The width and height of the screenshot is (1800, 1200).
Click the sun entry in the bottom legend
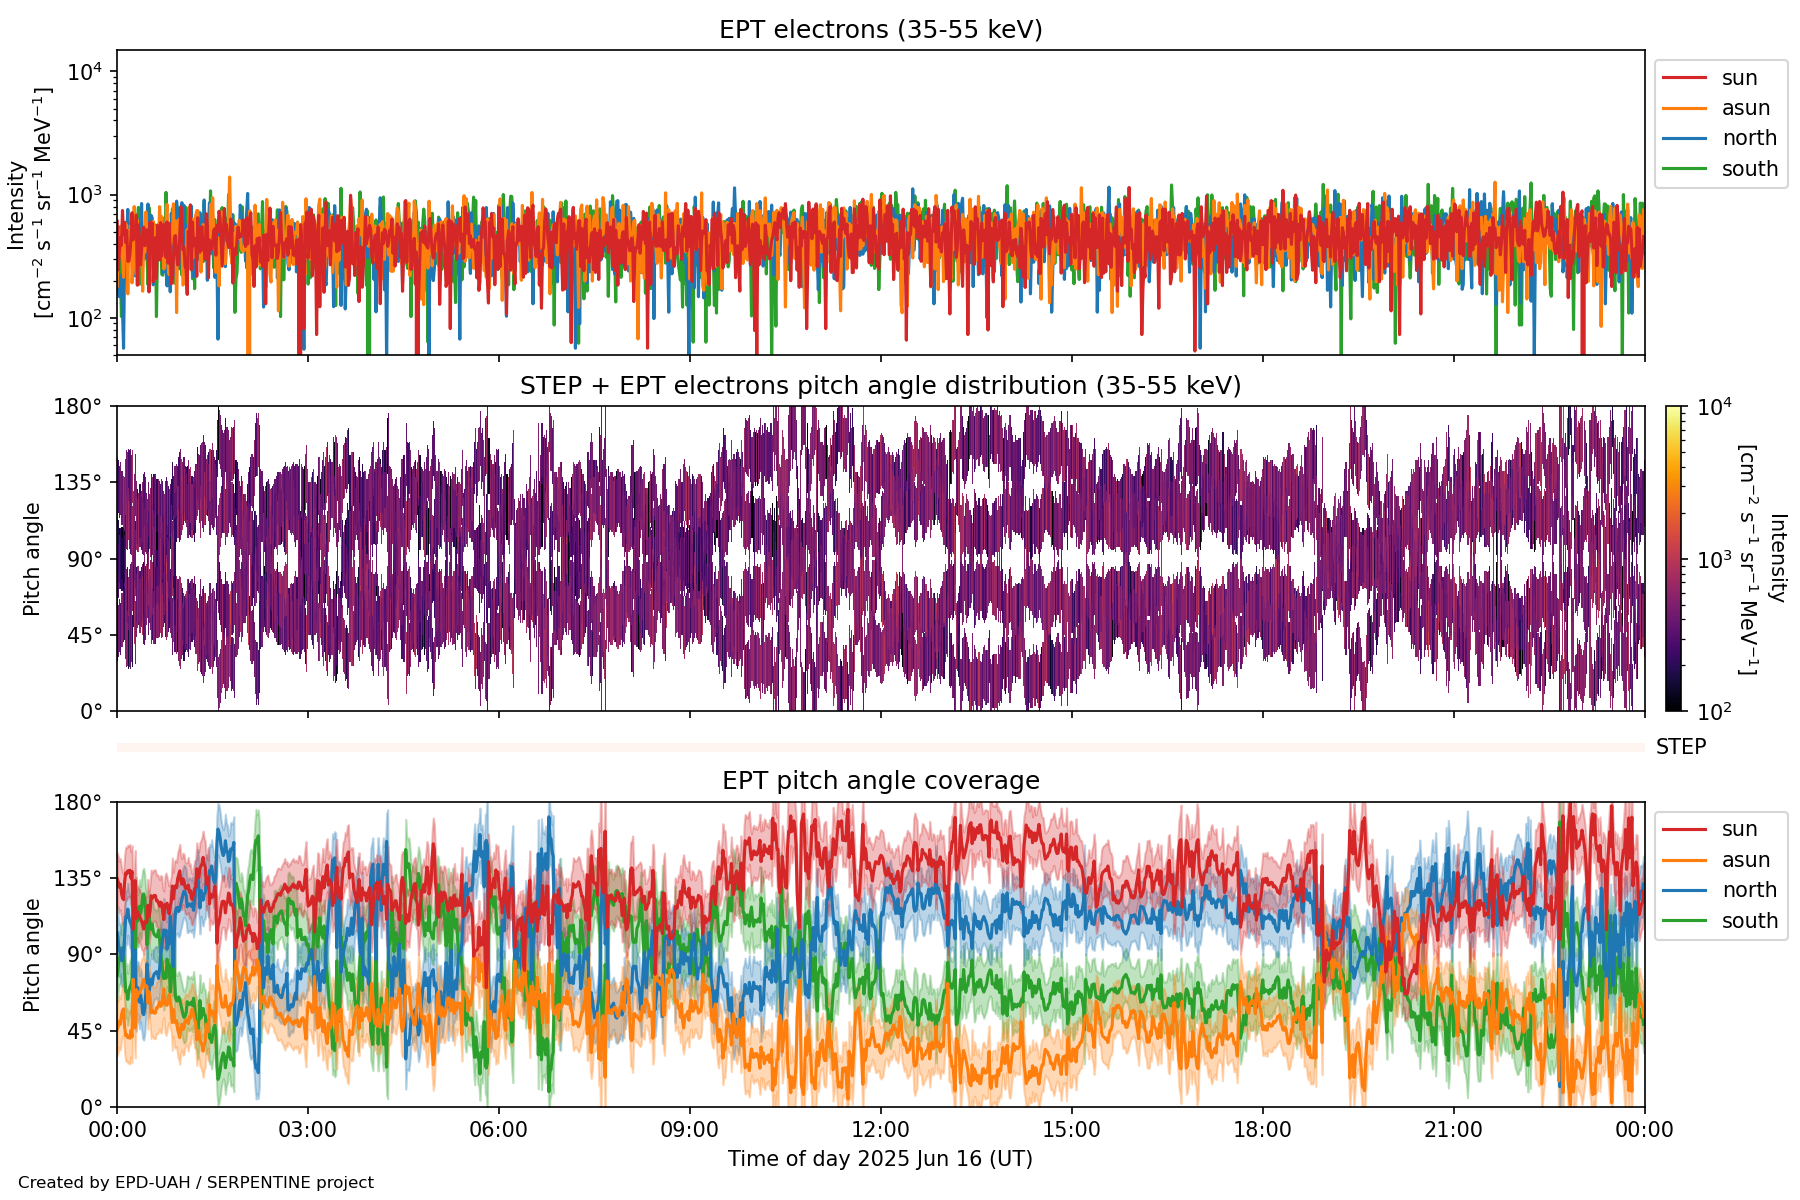tap(1739, 829)
